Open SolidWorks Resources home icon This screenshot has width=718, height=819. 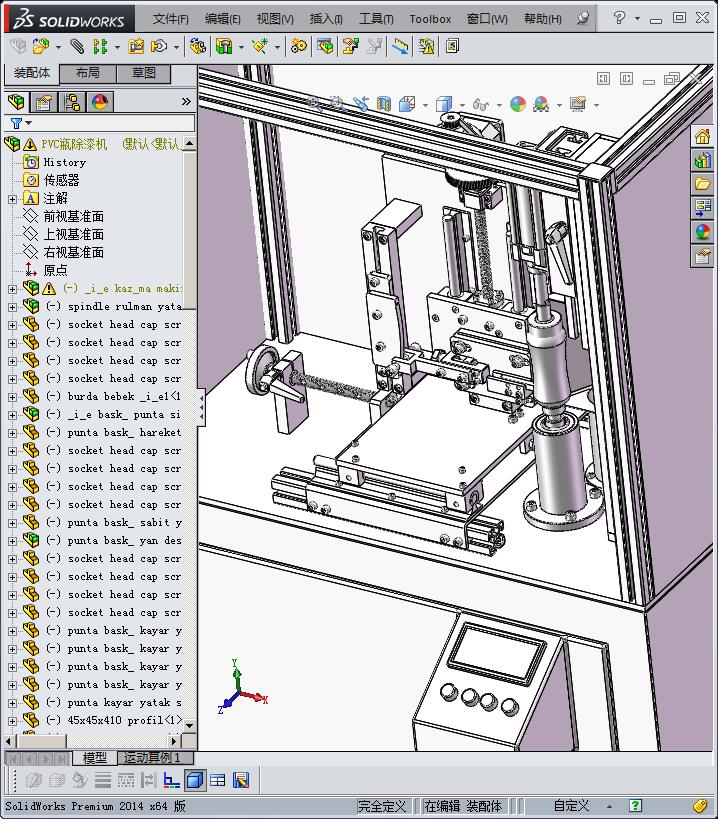click(702, 137)
